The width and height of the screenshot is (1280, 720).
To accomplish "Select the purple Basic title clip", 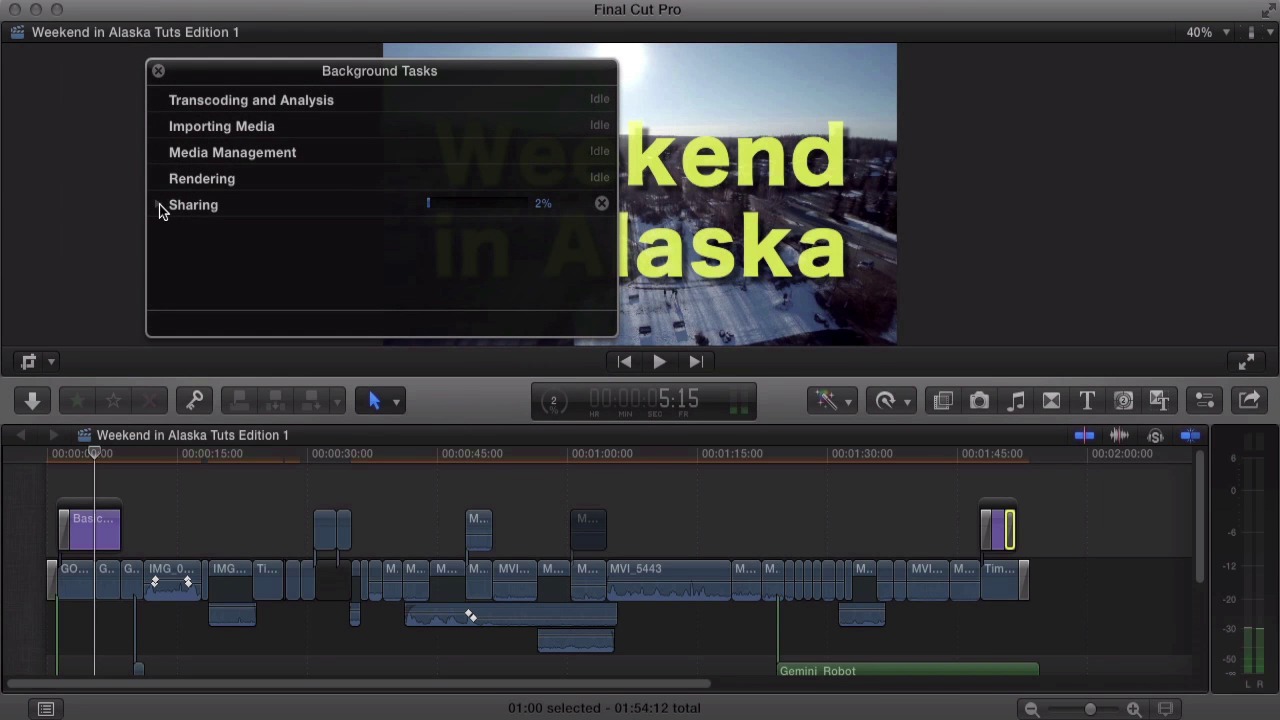I will (x=93, y=530).
